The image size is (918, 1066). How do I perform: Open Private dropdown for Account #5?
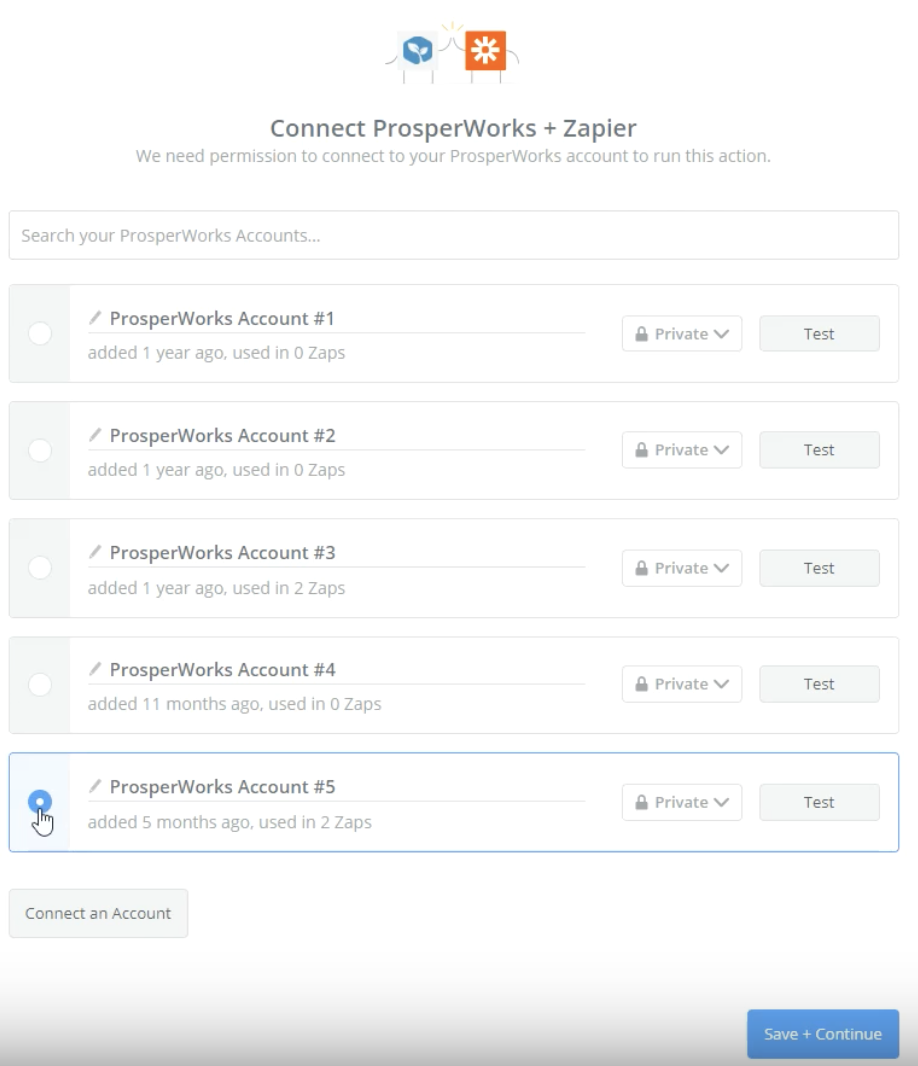point(681,802)
